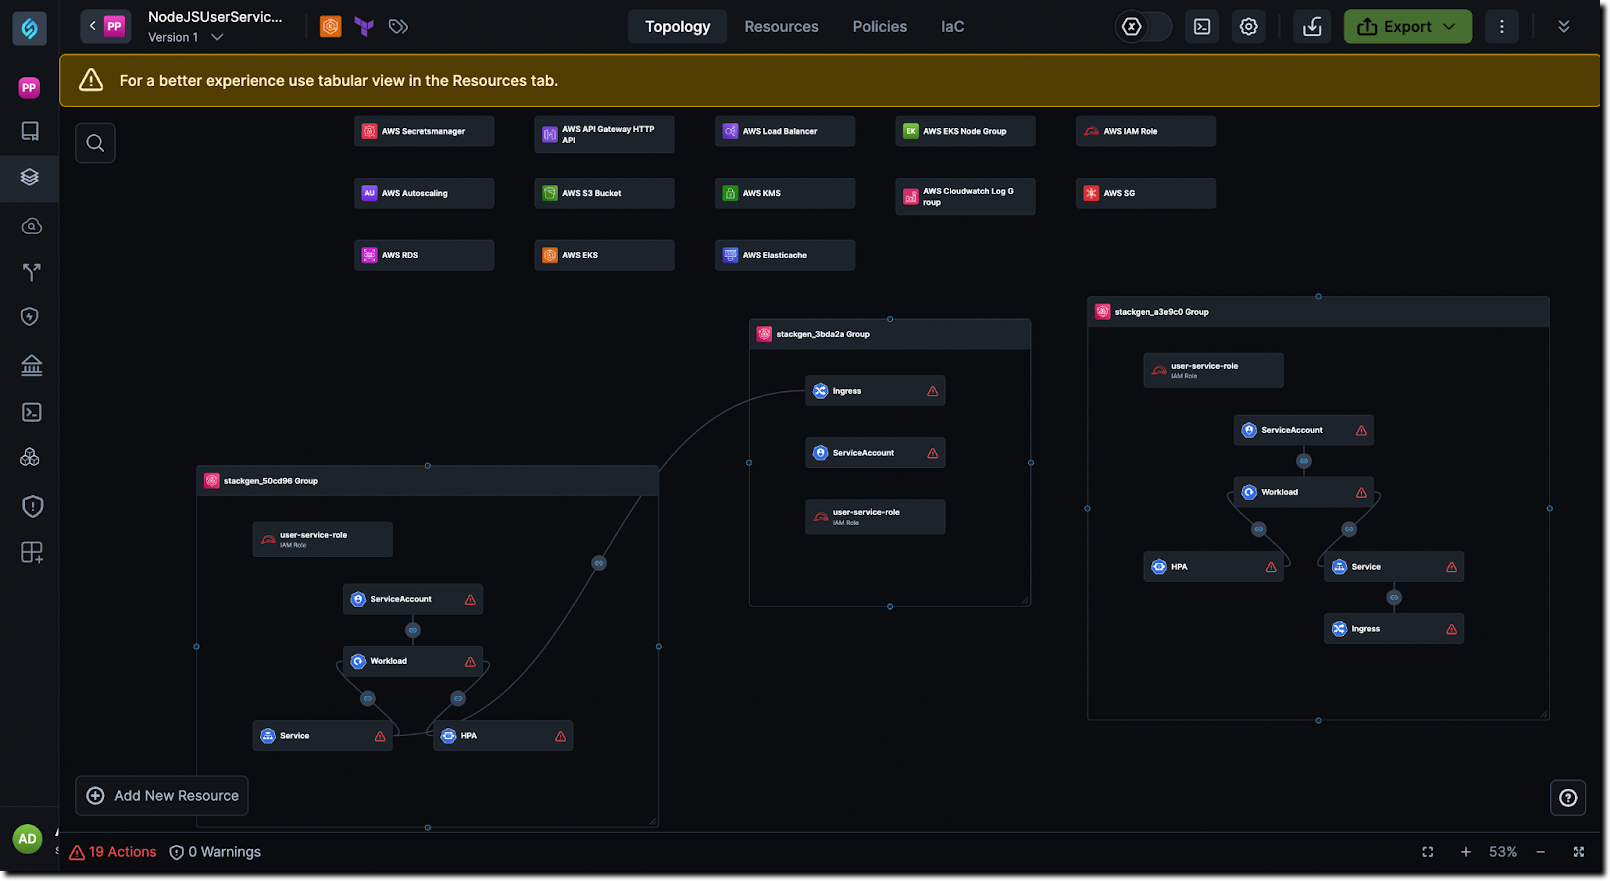Switch to the Resources tab
The width and height of the screenshot is (1610, 881).
(781, 27)
